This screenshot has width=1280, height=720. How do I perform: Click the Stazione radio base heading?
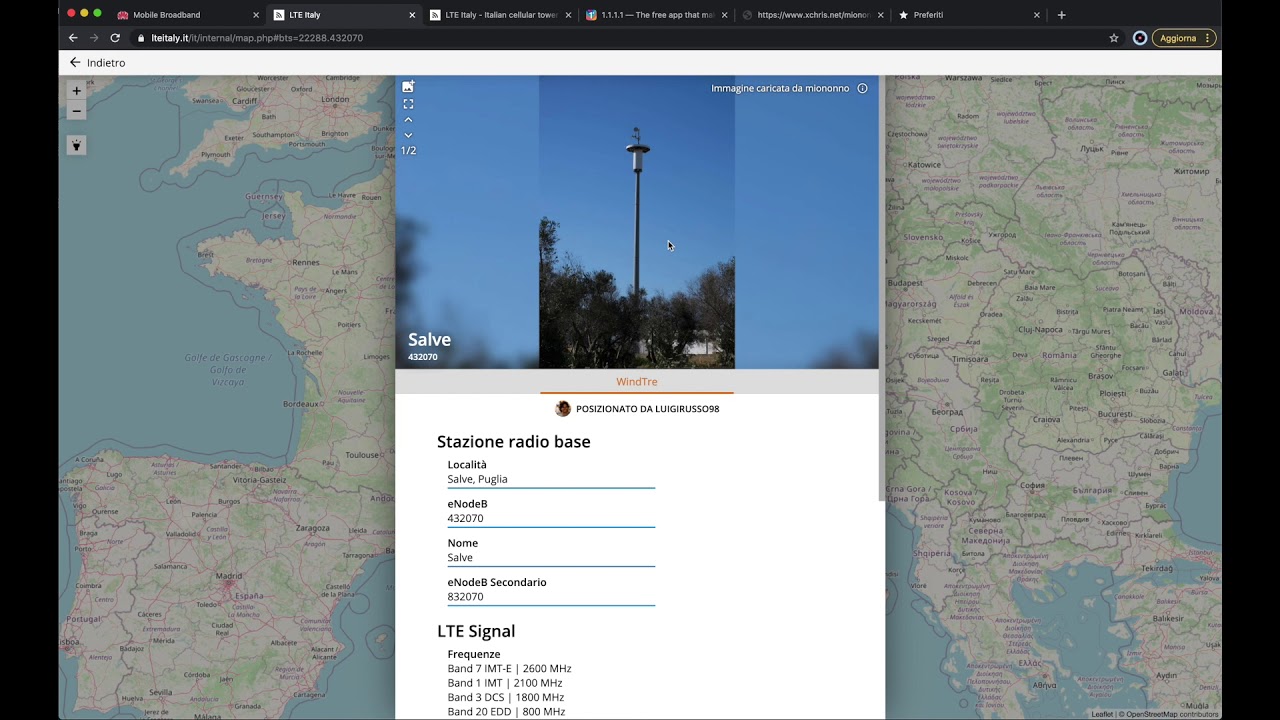[x=514, y=442]
